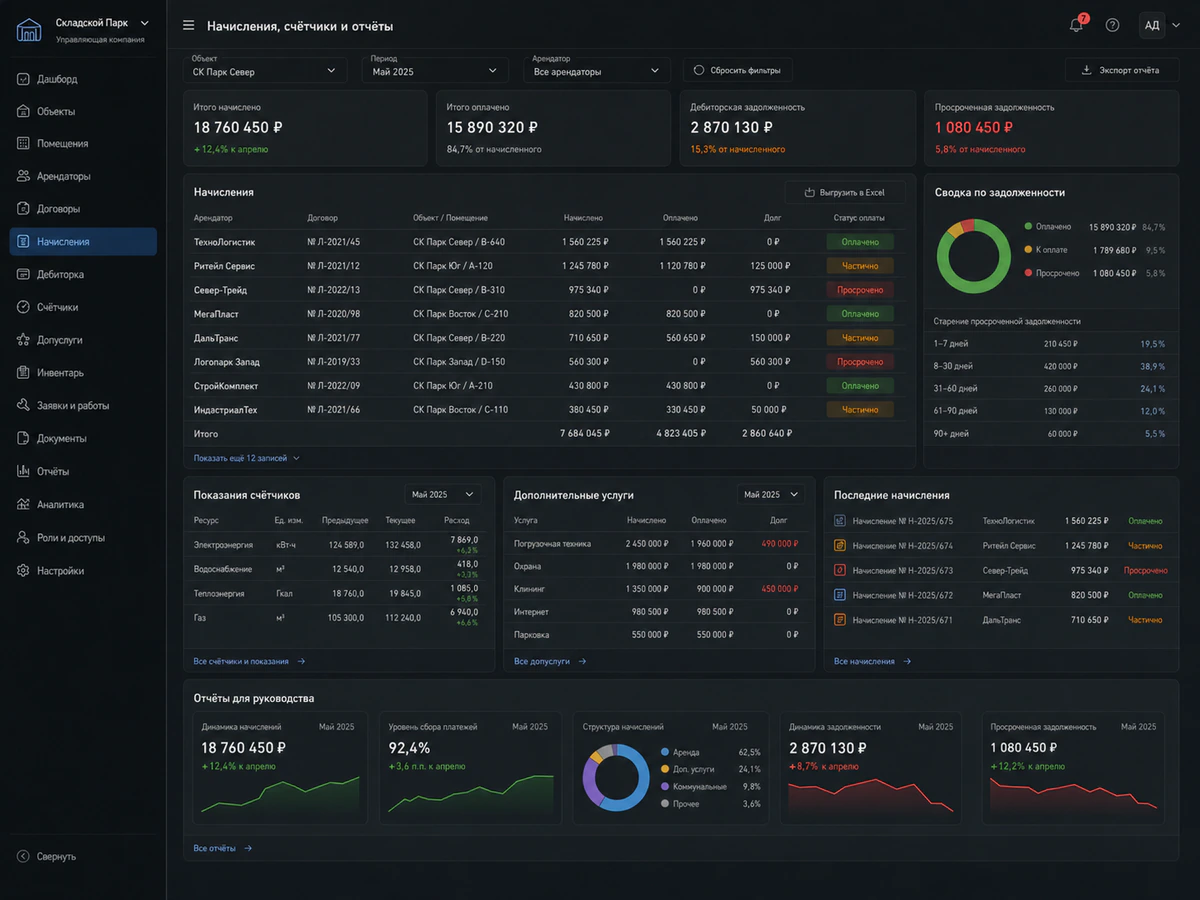Open Май 2025 dropdown in Показания счётчиков
Viewport: 1200px width, 900px height.
[442, 494]
